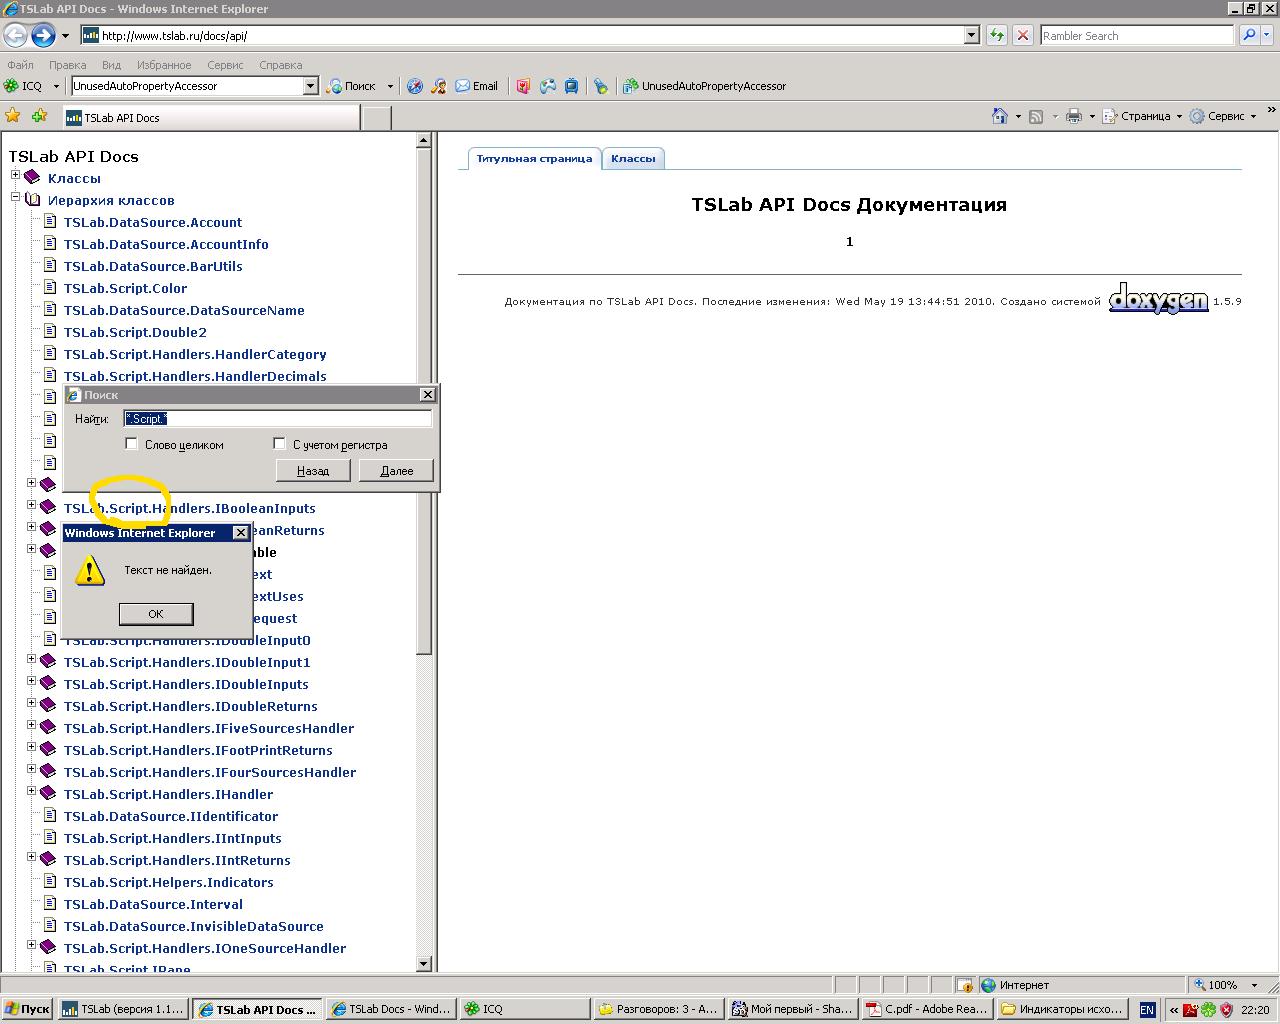This screenshot has width=1280, height=1024.
Task: Click the people search icon on the ICQ toolbar
Action: coord(438,86)
